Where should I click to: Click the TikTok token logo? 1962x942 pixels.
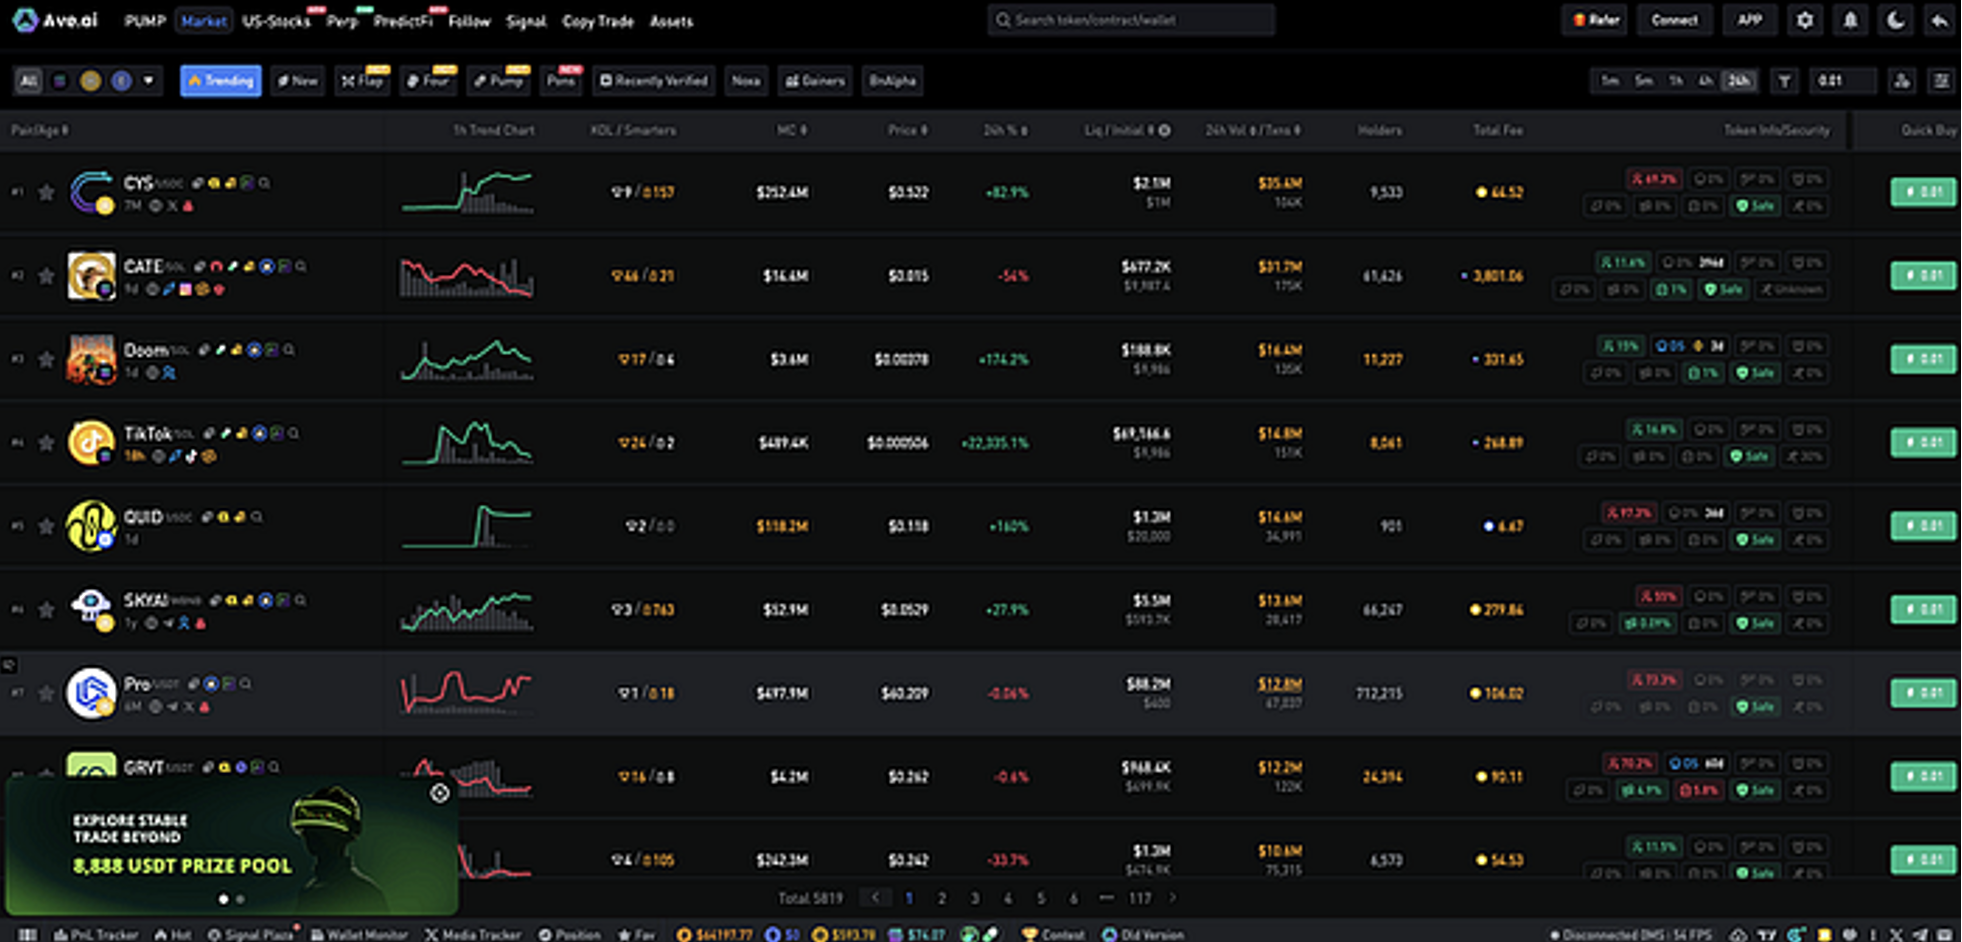pos(91,442)
